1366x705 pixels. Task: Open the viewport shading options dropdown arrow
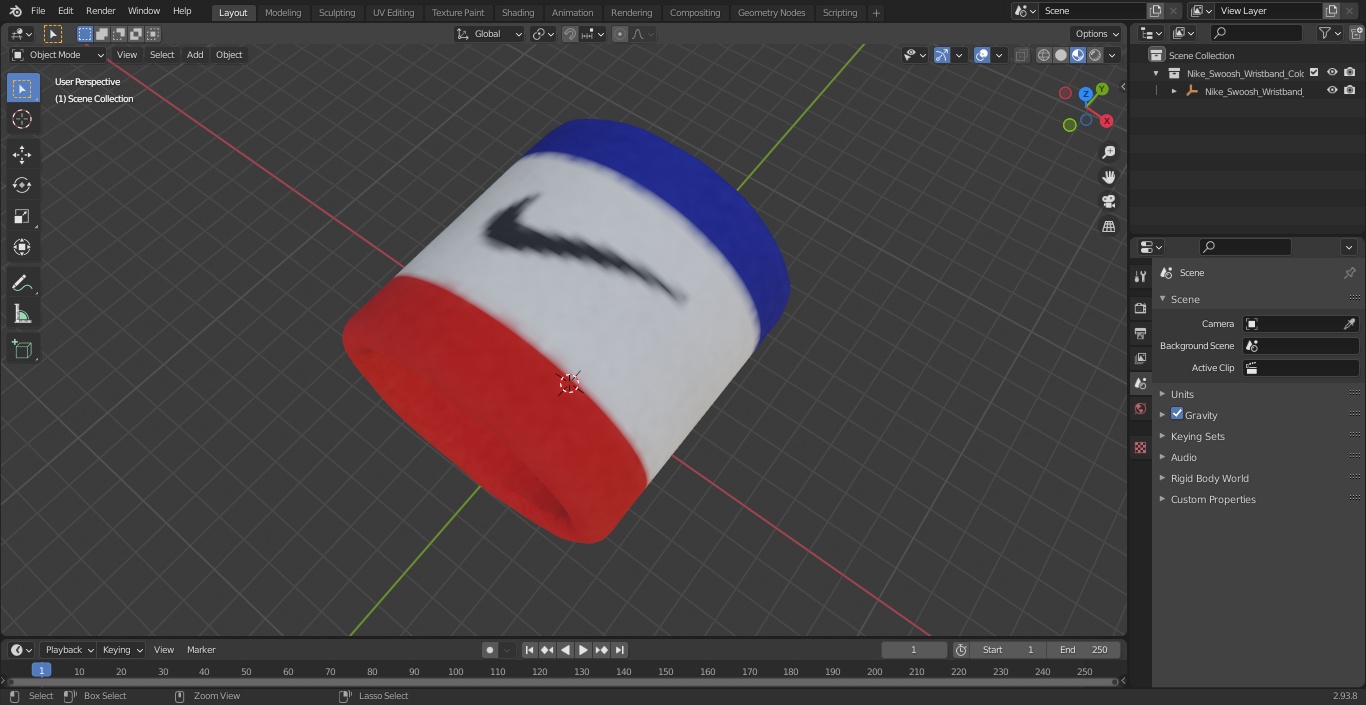(x=1113, y=55)
